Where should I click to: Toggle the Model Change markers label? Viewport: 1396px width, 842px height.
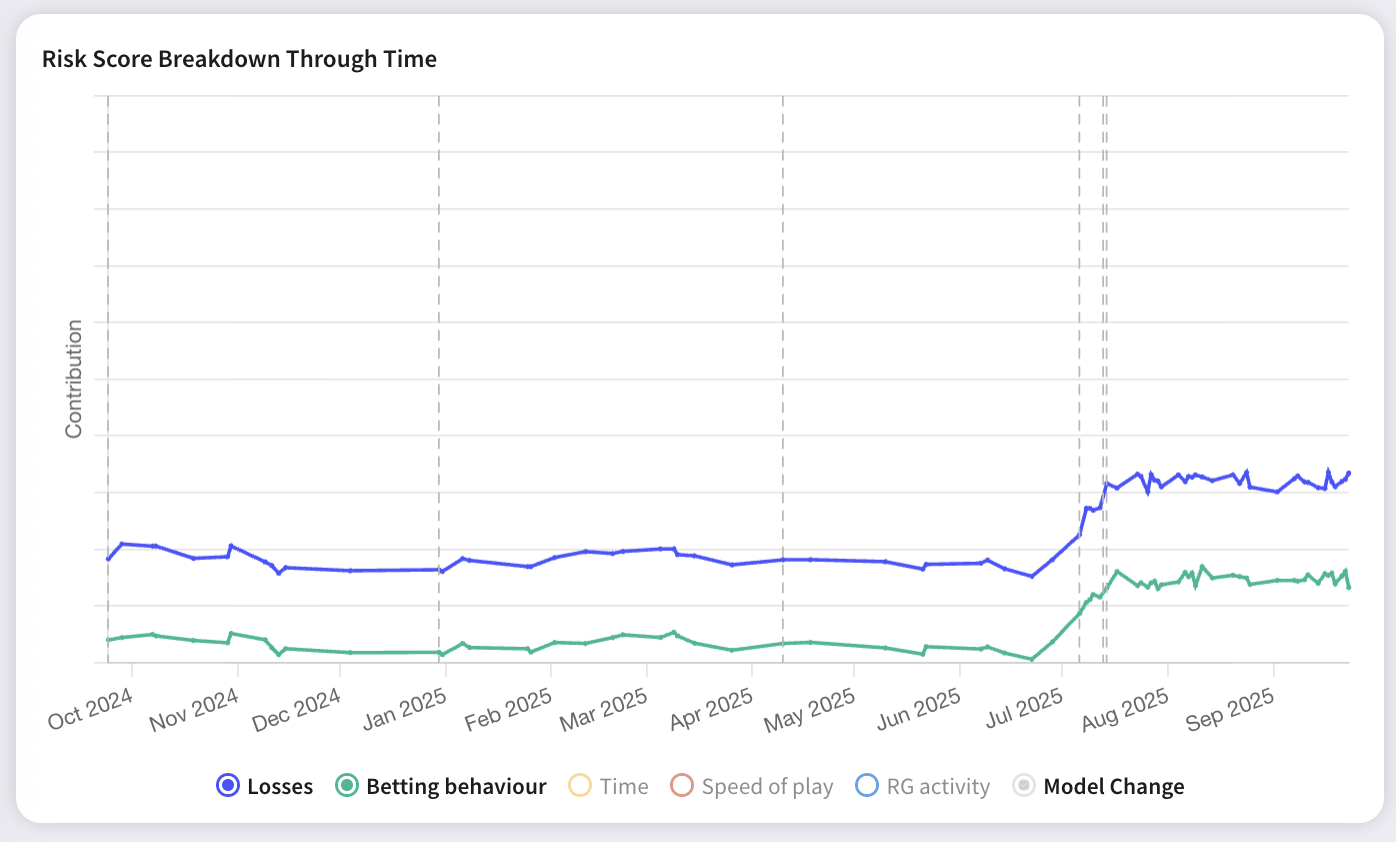click(x=1113, y=787)
